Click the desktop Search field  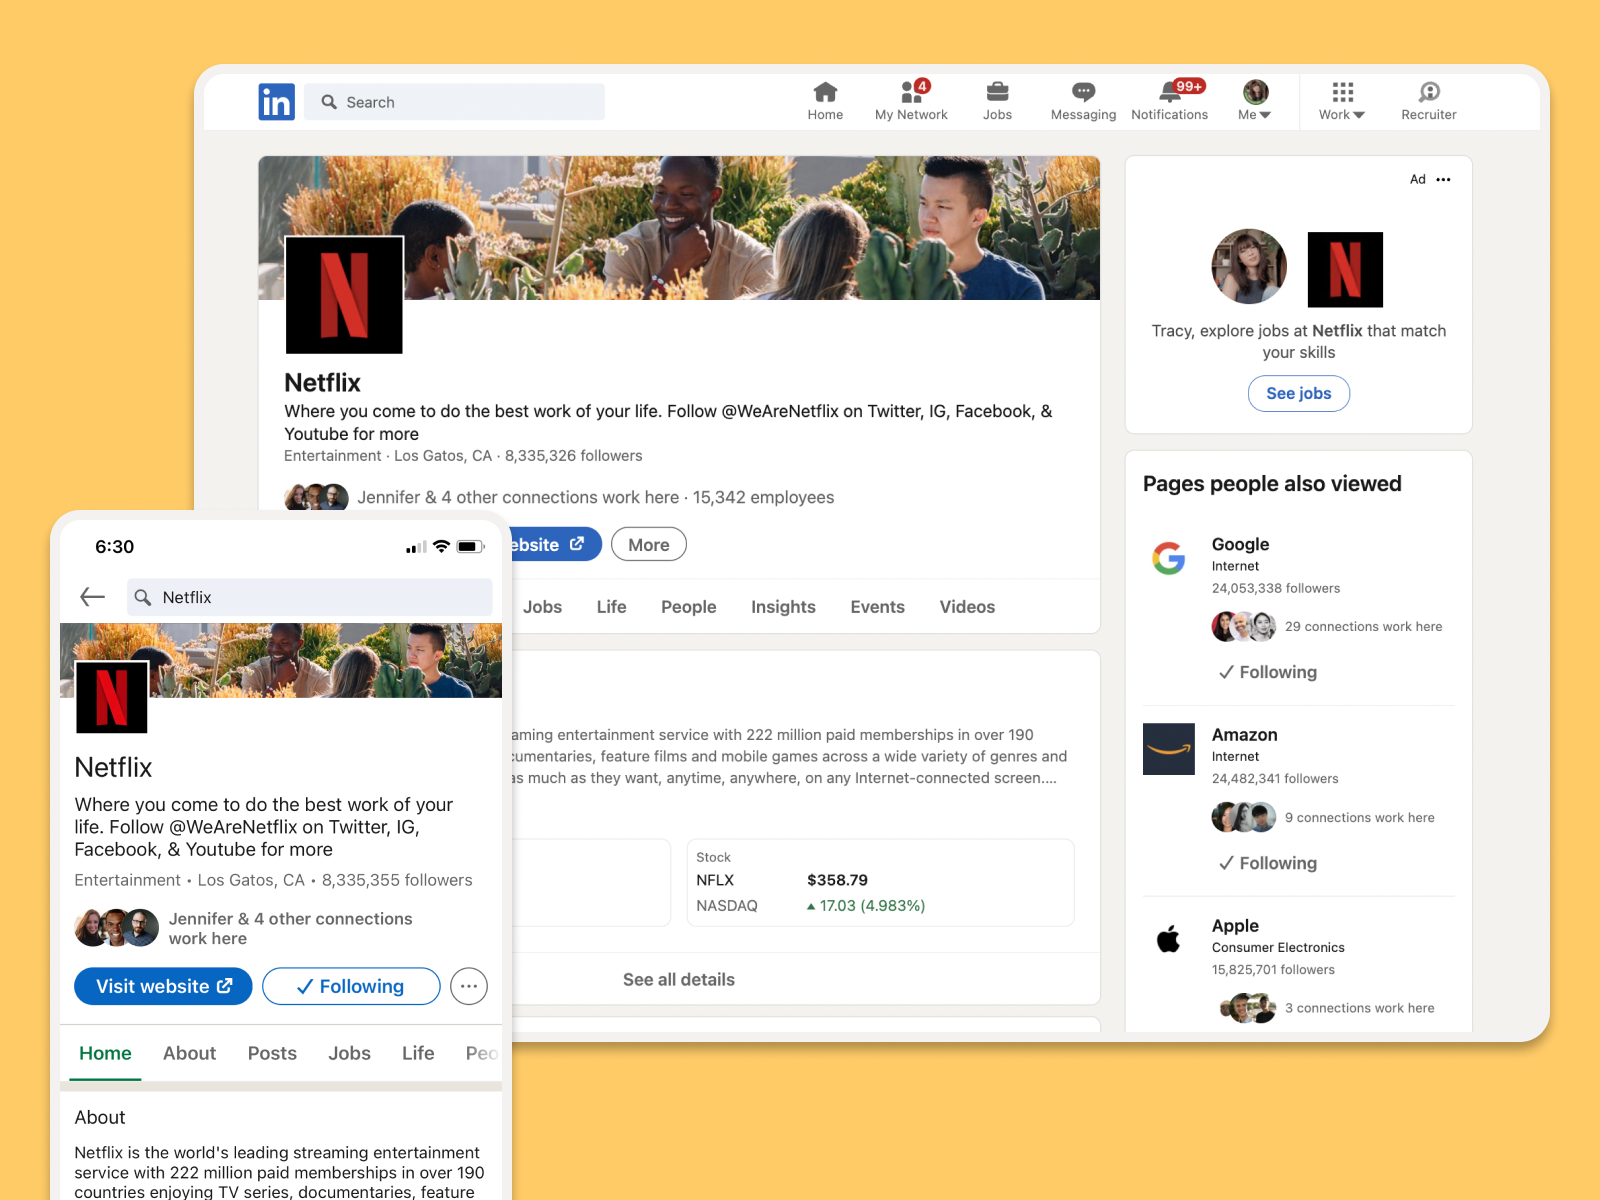[x=454, y=102]
